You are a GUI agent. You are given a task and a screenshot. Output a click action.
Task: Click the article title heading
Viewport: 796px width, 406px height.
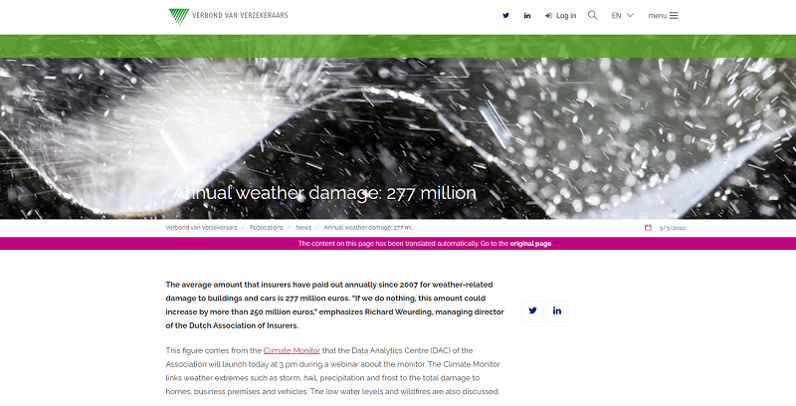(x=324, y=193)
